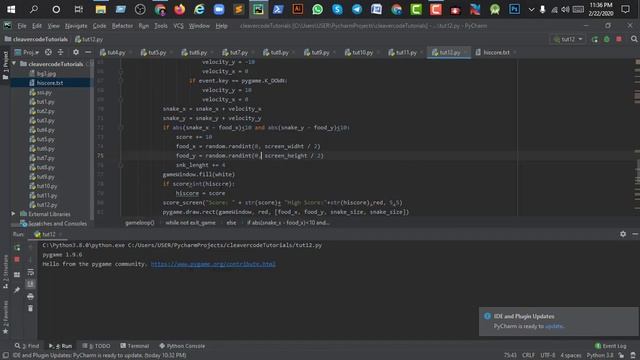Switch to the hiscore.txt editor tab
The width and height of the screenshot is (640, 360).
(496, 52)
